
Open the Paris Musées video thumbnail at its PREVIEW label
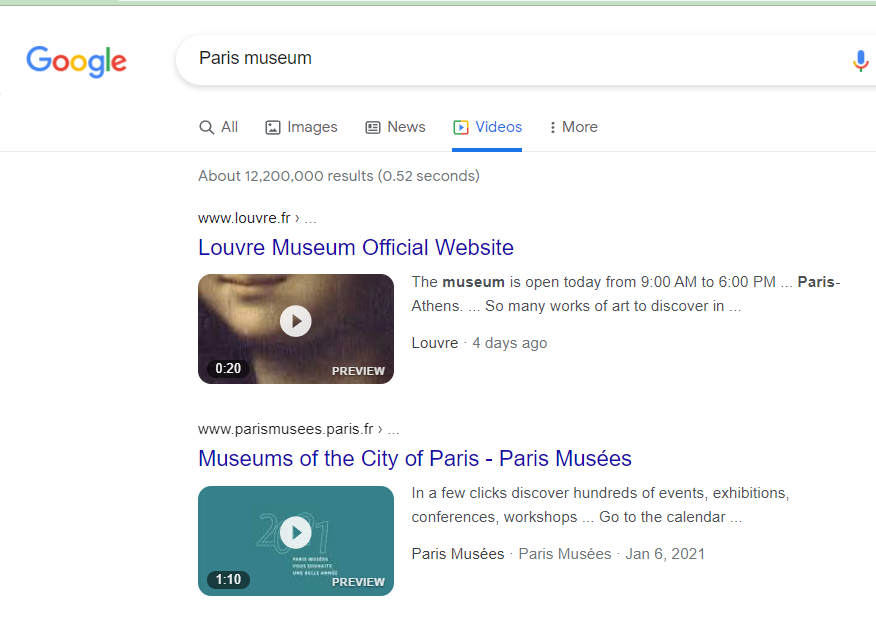coord(358,582)
